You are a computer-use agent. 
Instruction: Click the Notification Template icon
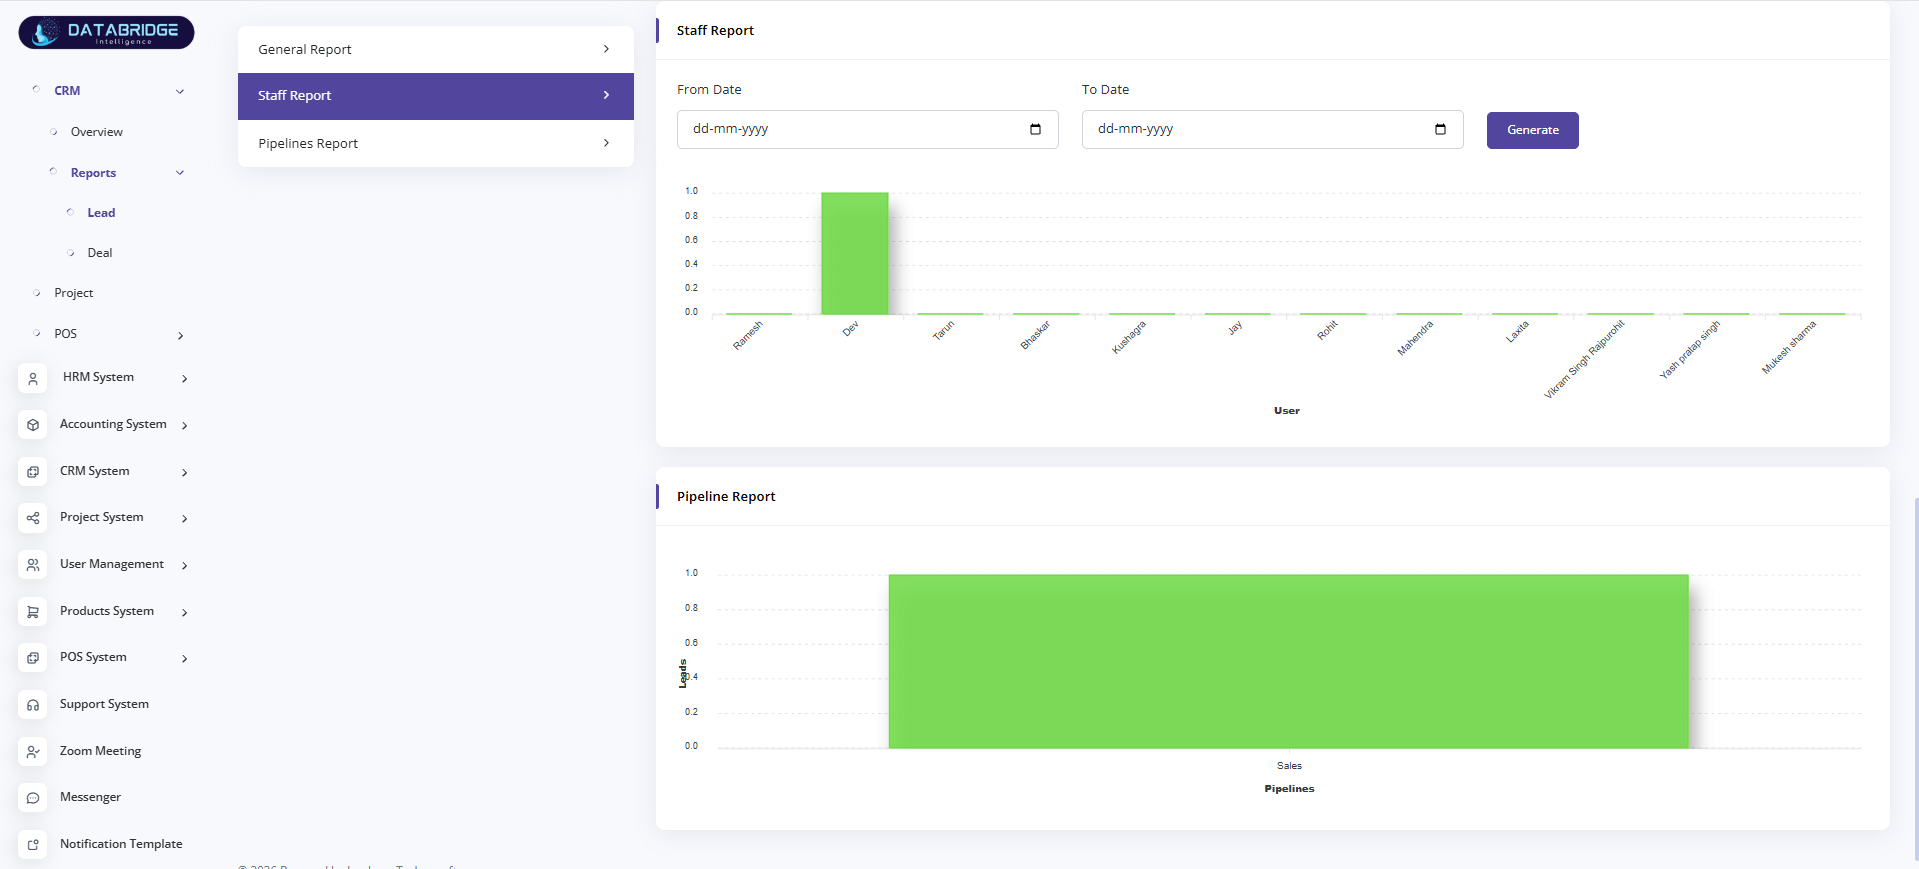coord(33,844)
